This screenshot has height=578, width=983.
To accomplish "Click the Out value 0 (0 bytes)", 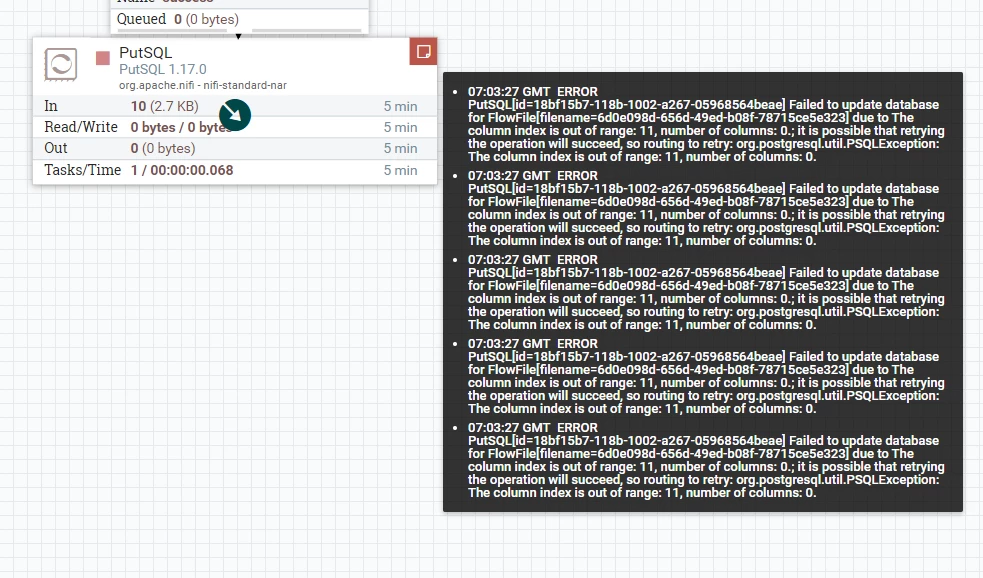I will click(x=163, y=149).
